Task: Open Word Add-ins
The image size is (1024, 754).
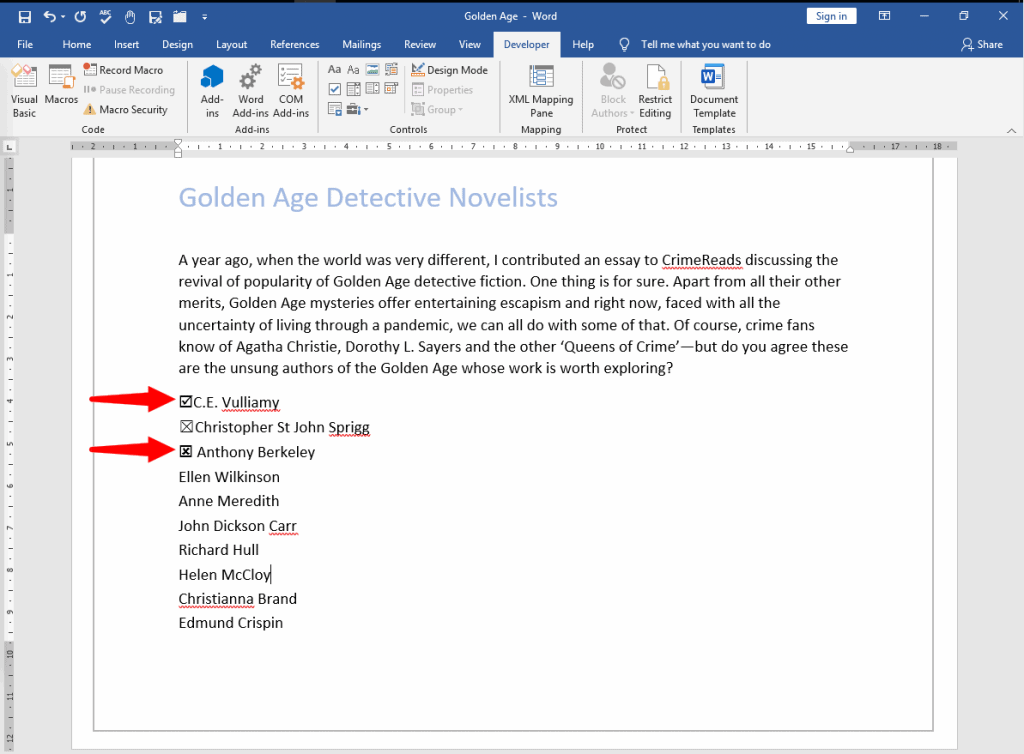Action: point(251,91)
